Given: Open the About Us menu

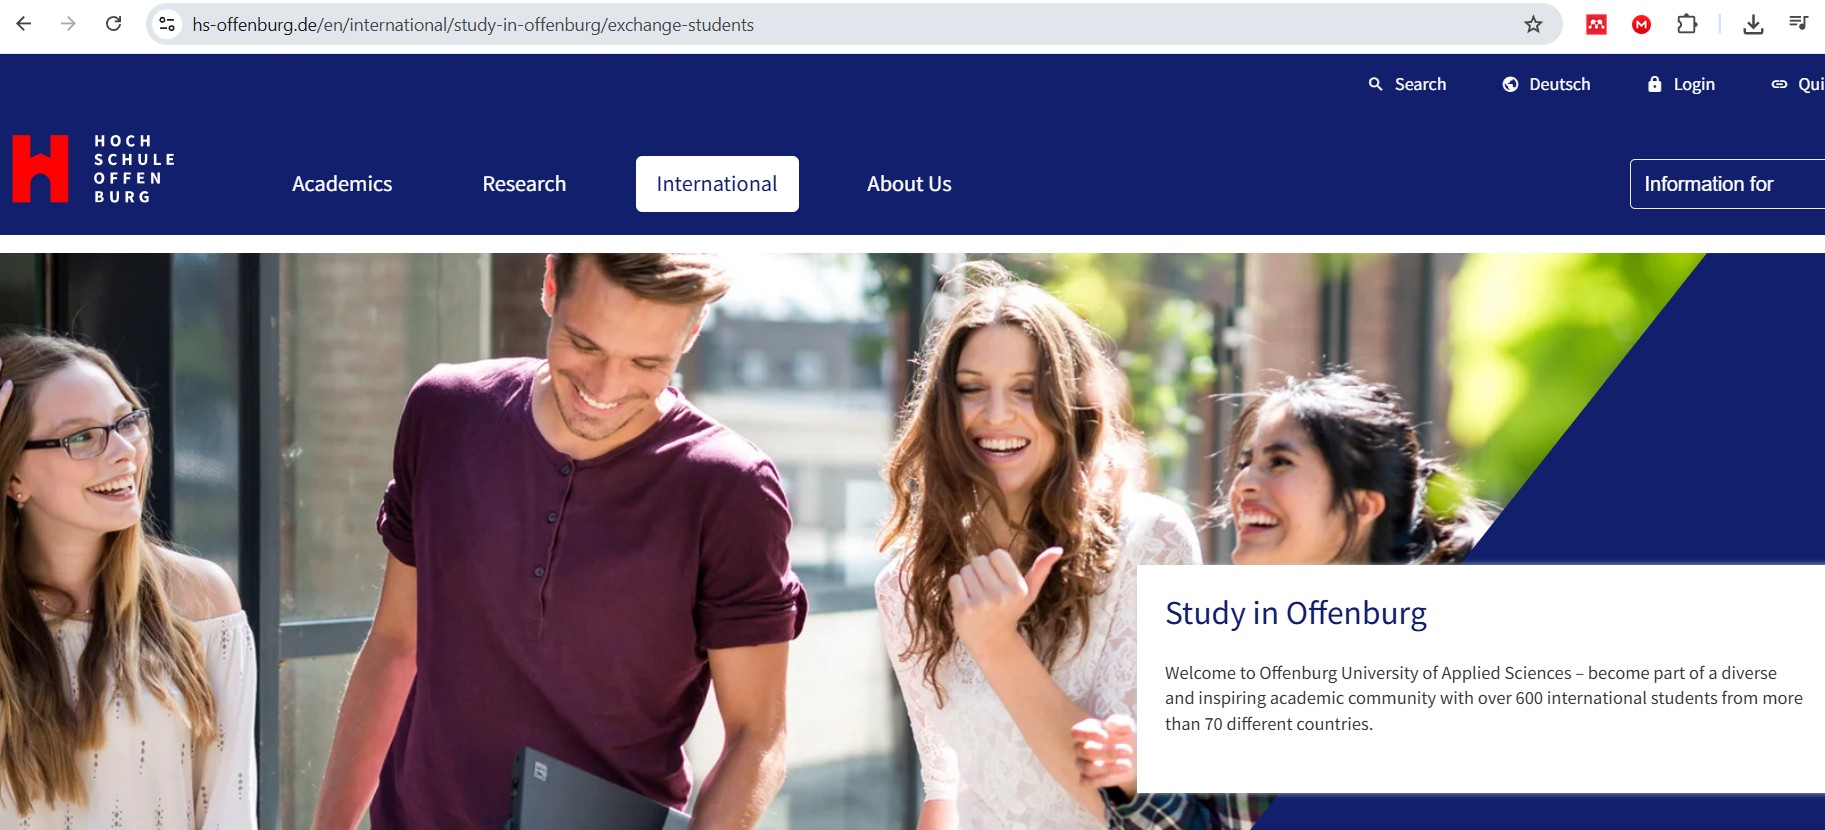Looking at the screenshot, I should [909, 184].
